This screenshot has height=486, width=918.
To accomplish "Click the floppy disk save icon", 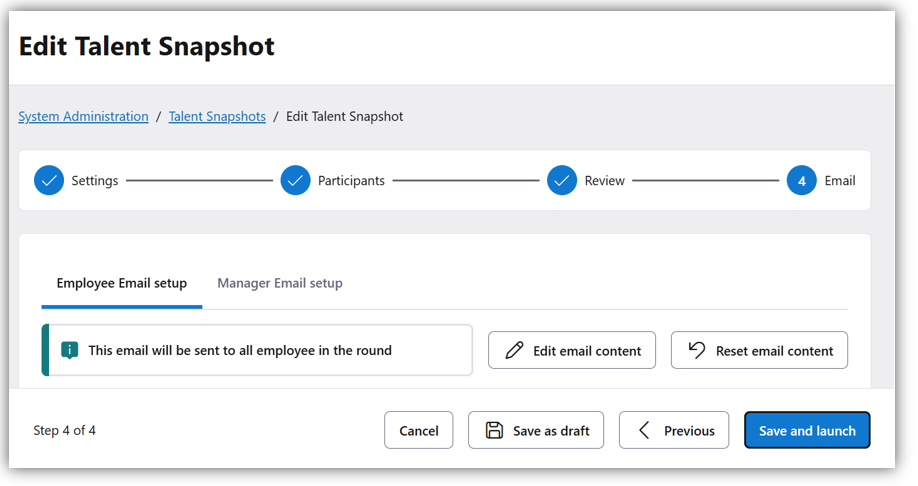I will click(x=494, y=431).
